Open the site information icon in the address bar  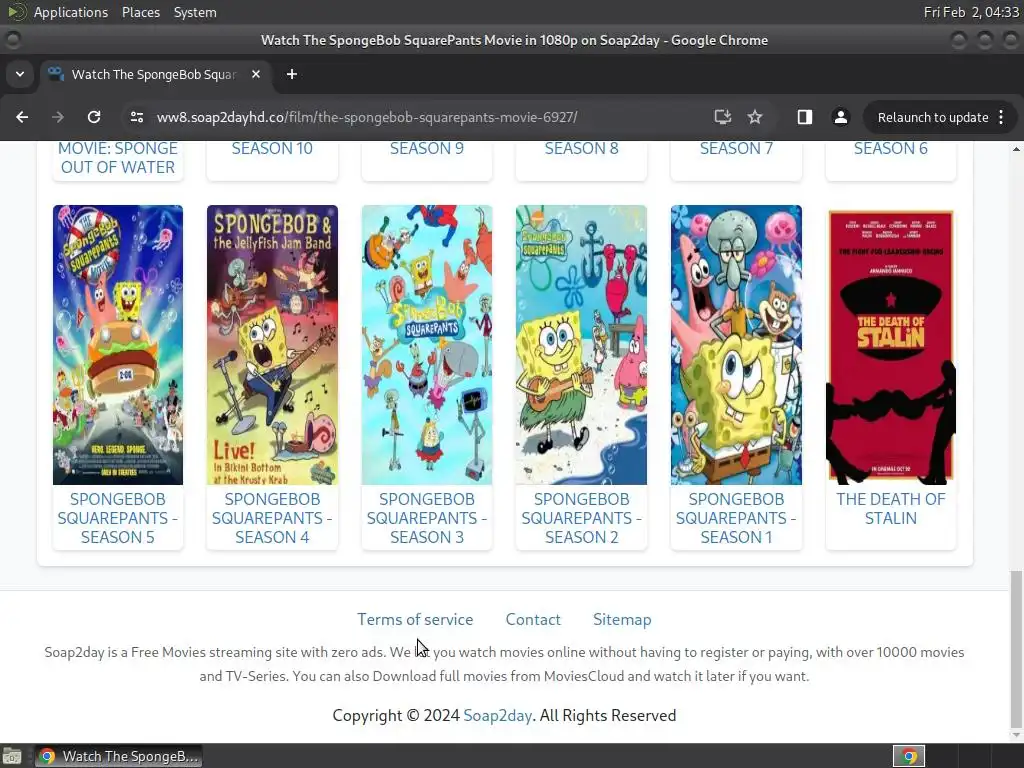tap(137, 118)
